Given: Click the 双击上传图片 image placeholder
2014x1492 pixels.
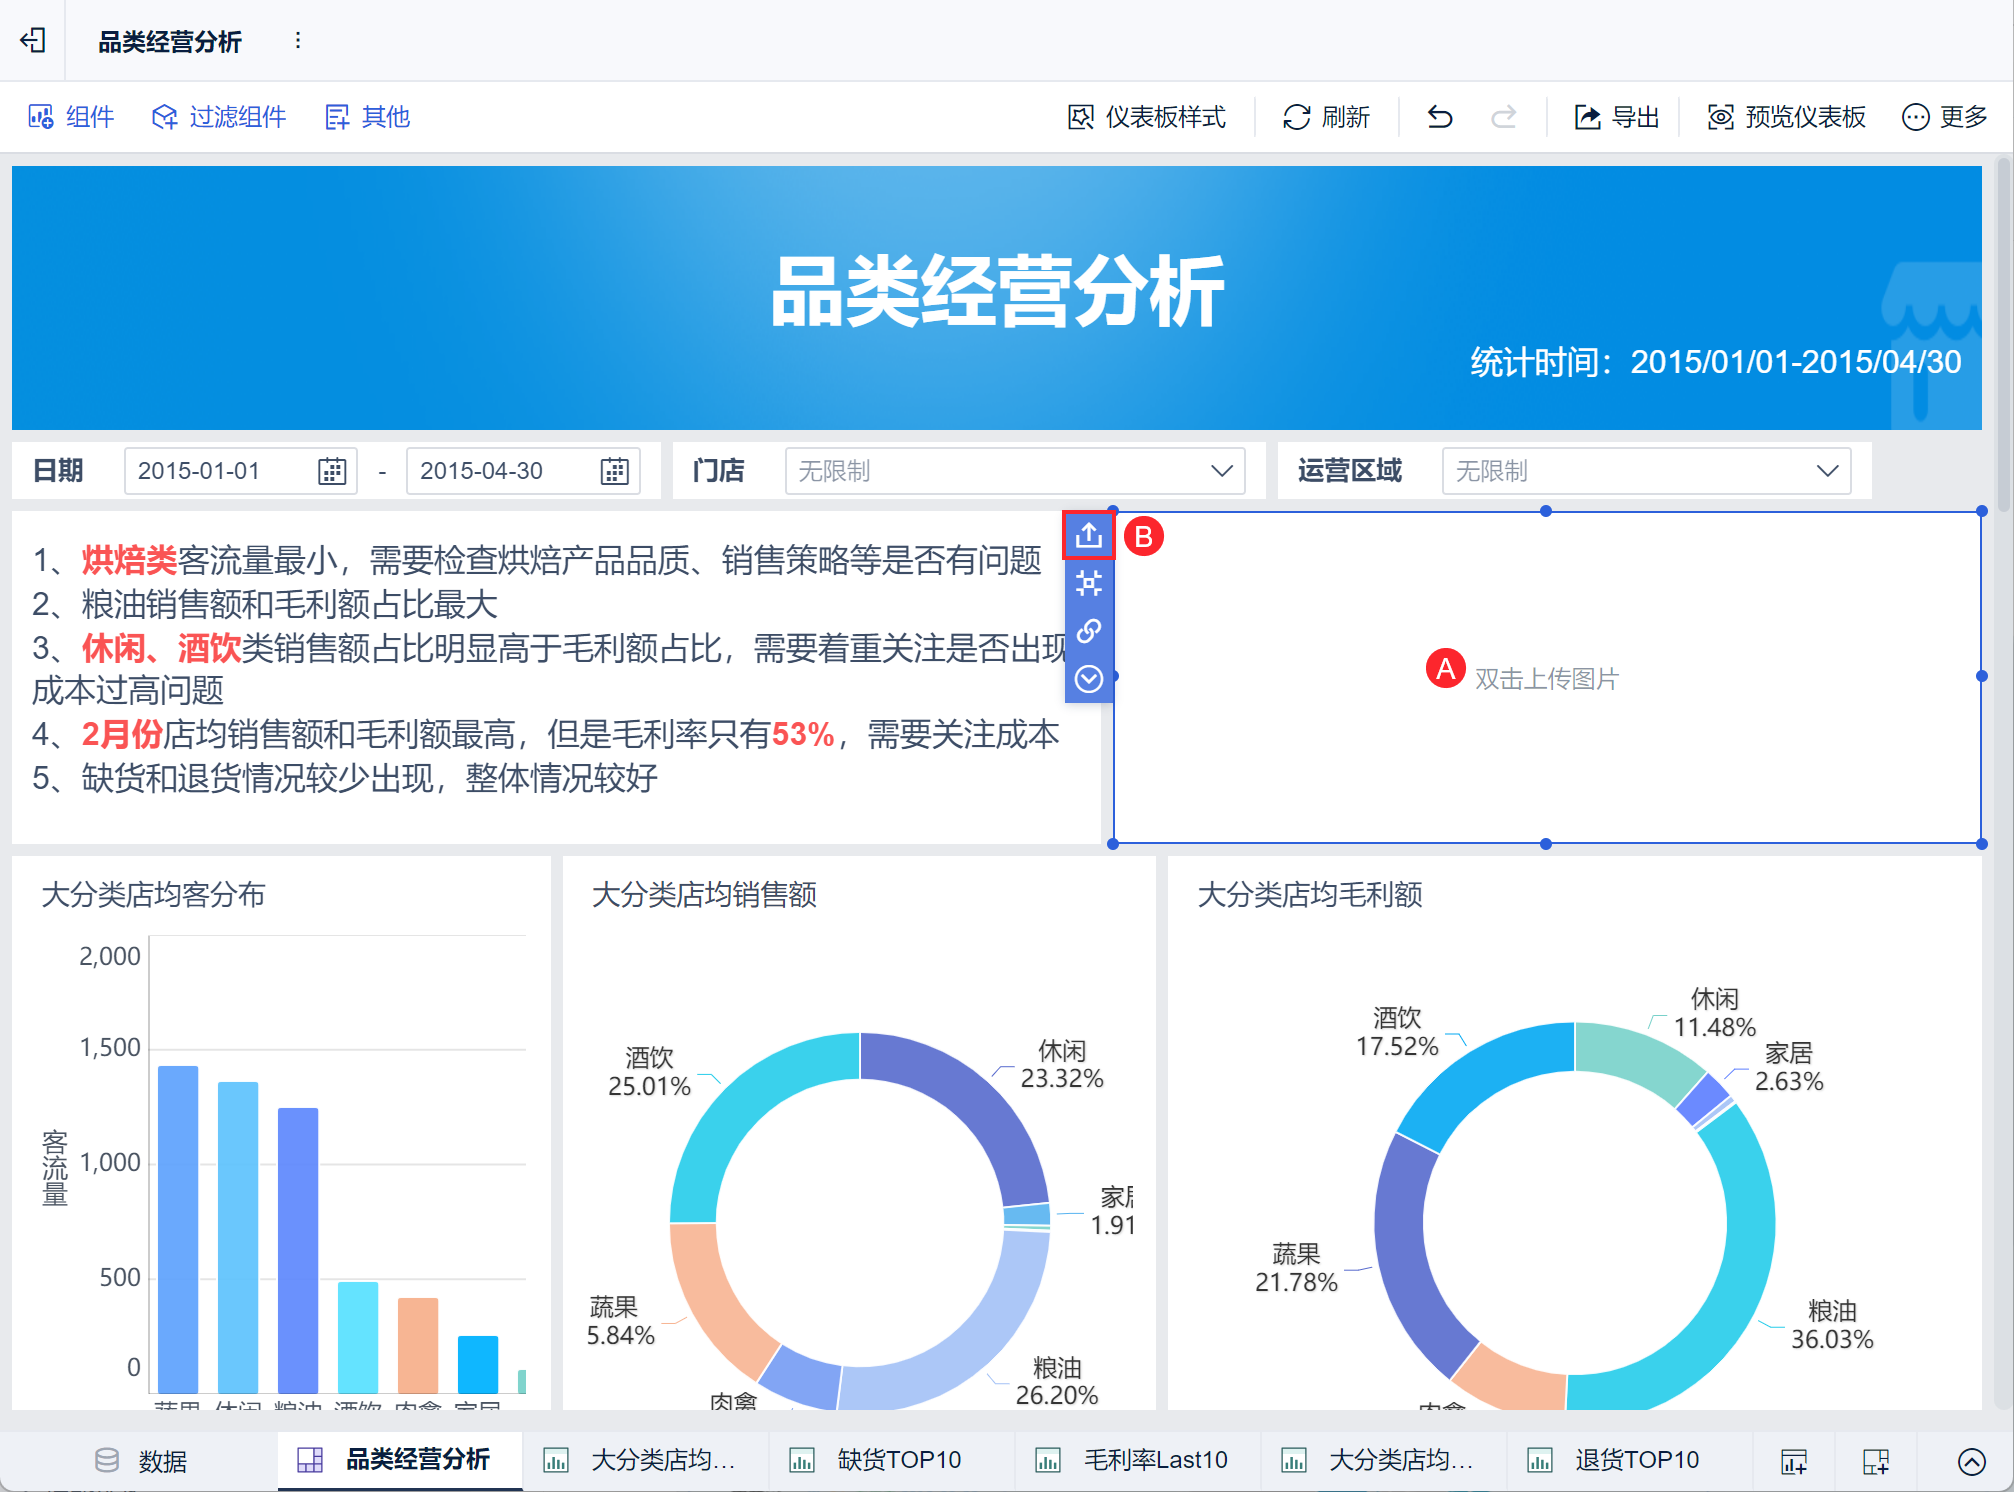Looking at the screenshot, I should 1546,679.
